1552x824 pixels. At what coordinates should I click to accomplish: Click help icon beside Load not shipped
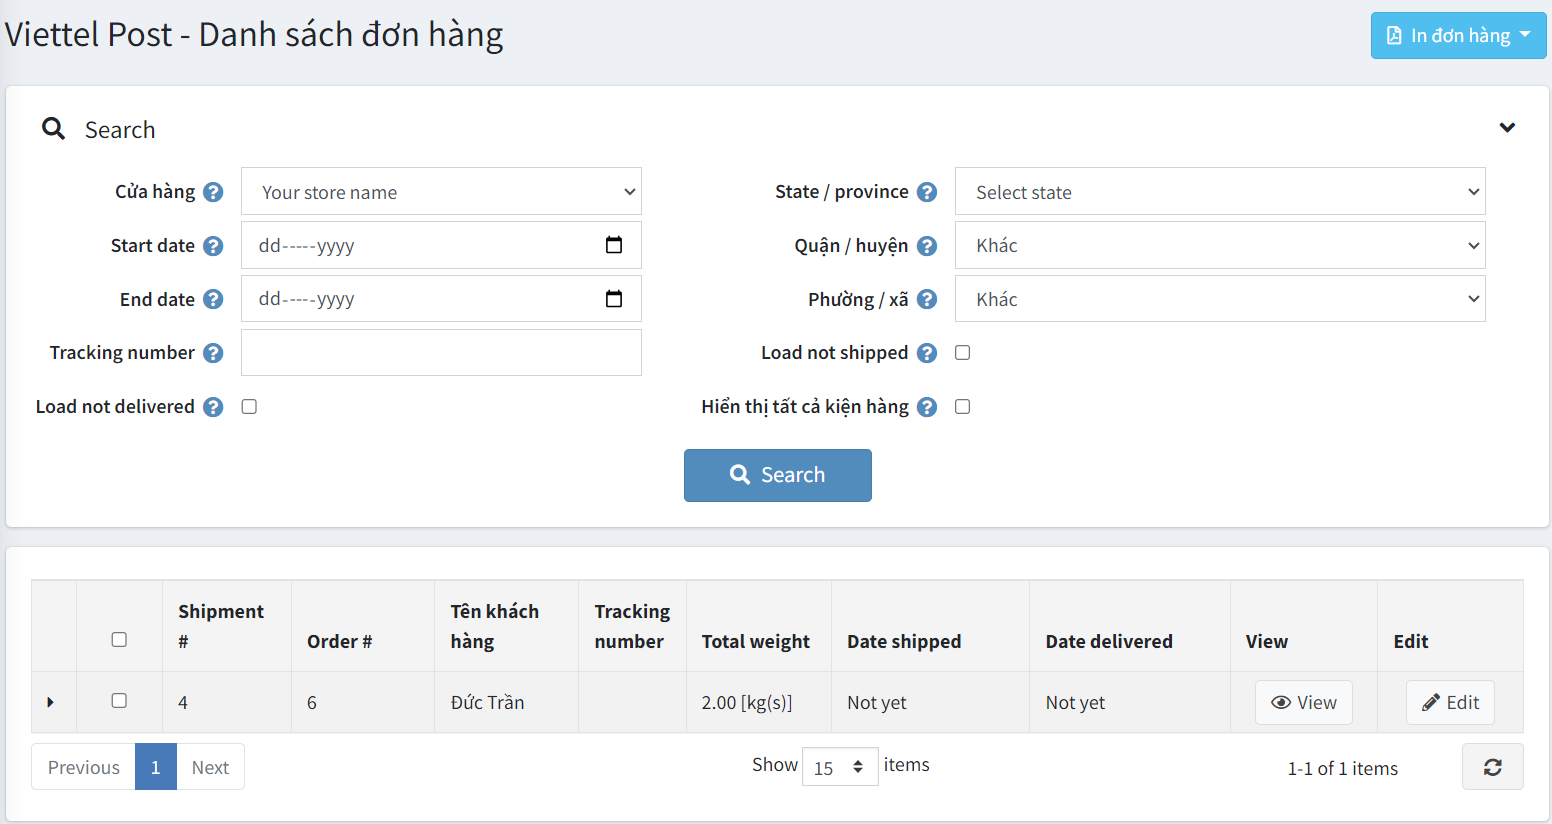pos(927,353)
